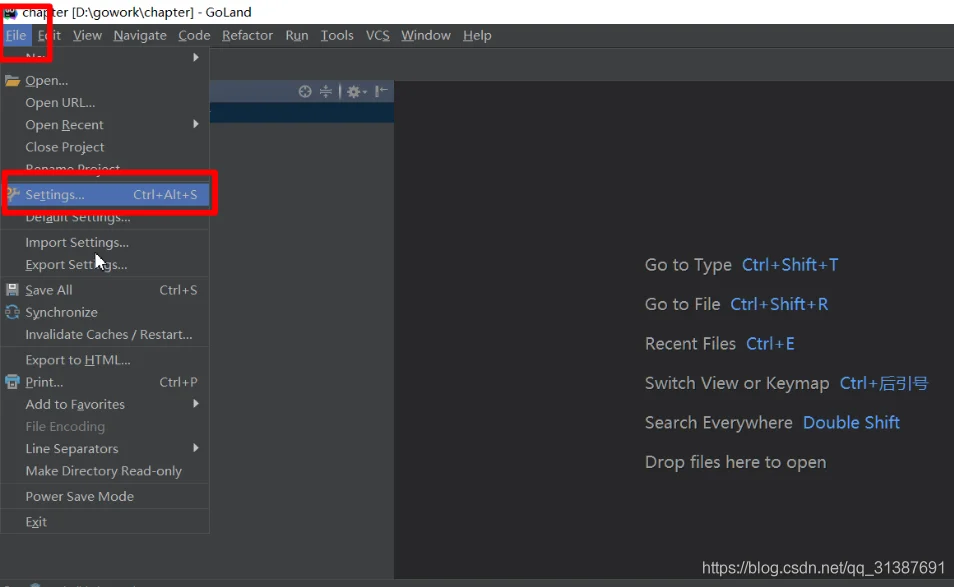Viewport: 954px width, 587px height.
Task: Open the View menu
Action: [x=87, y=35]
